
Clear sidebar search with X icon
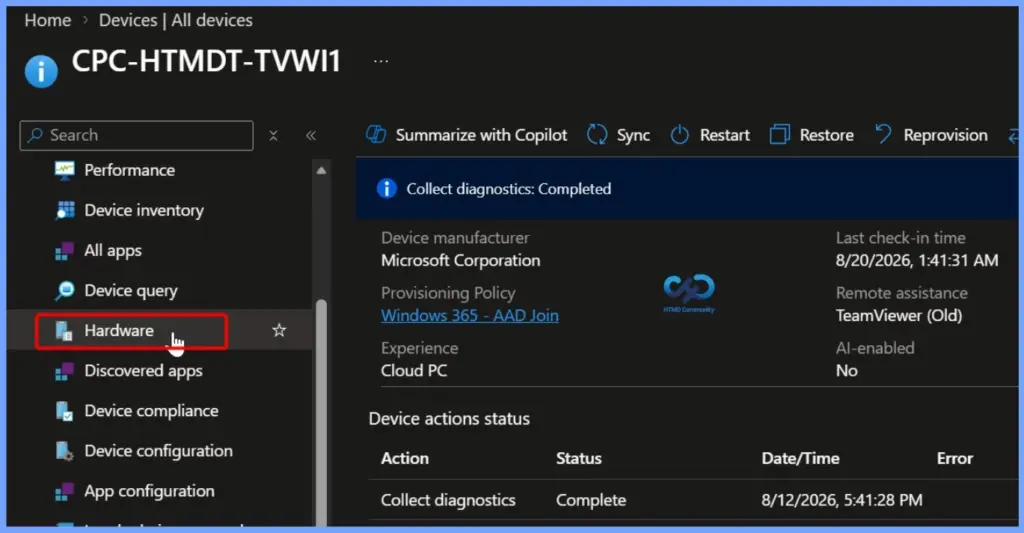point(274,135)
